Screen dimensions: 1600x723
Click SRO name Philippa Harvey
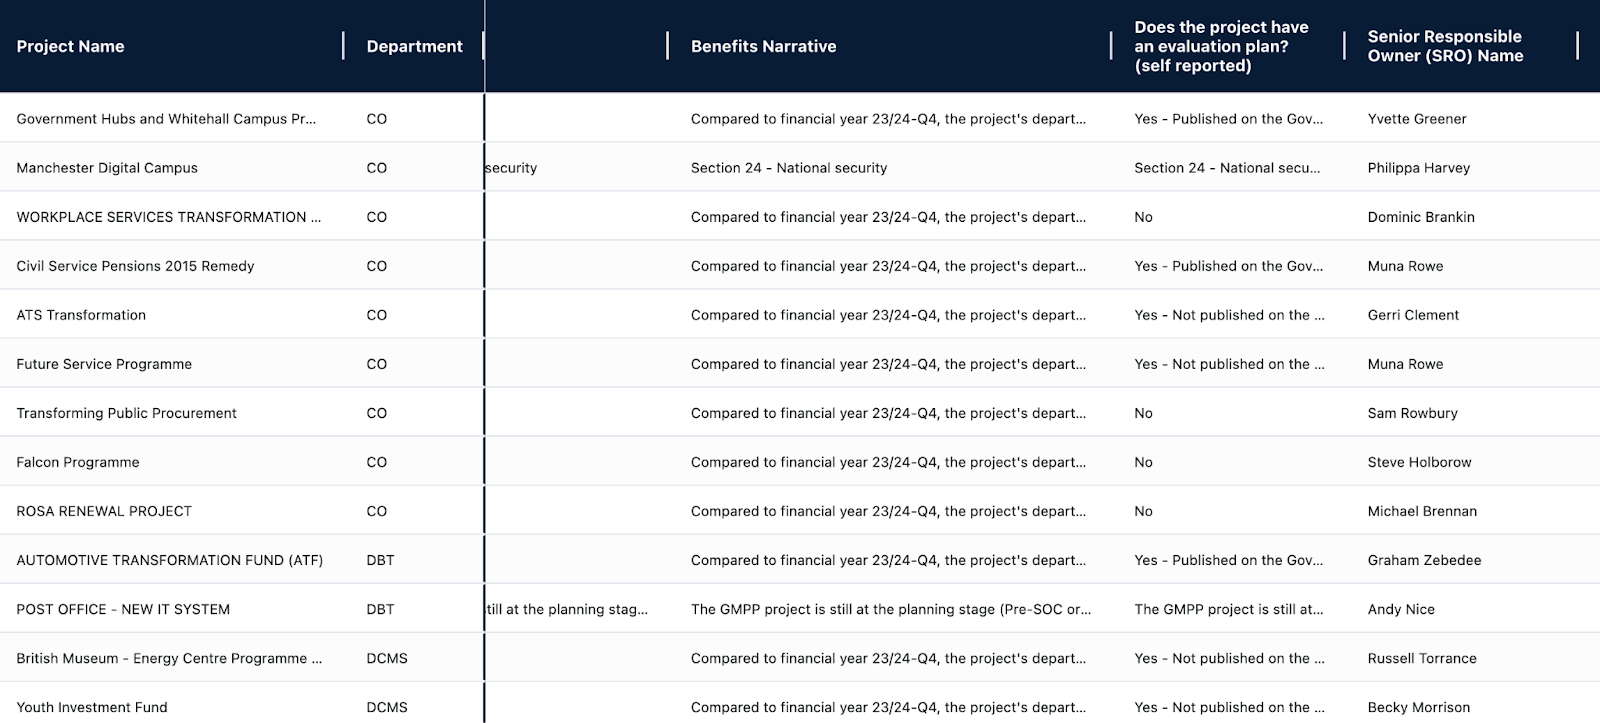click(x=1419, y=168)
